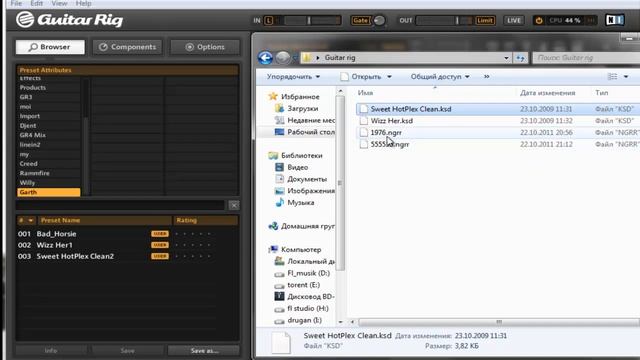This screenshot has width=640, height=360.
Task: Select the Products attribute
Action: coord(49,87)
